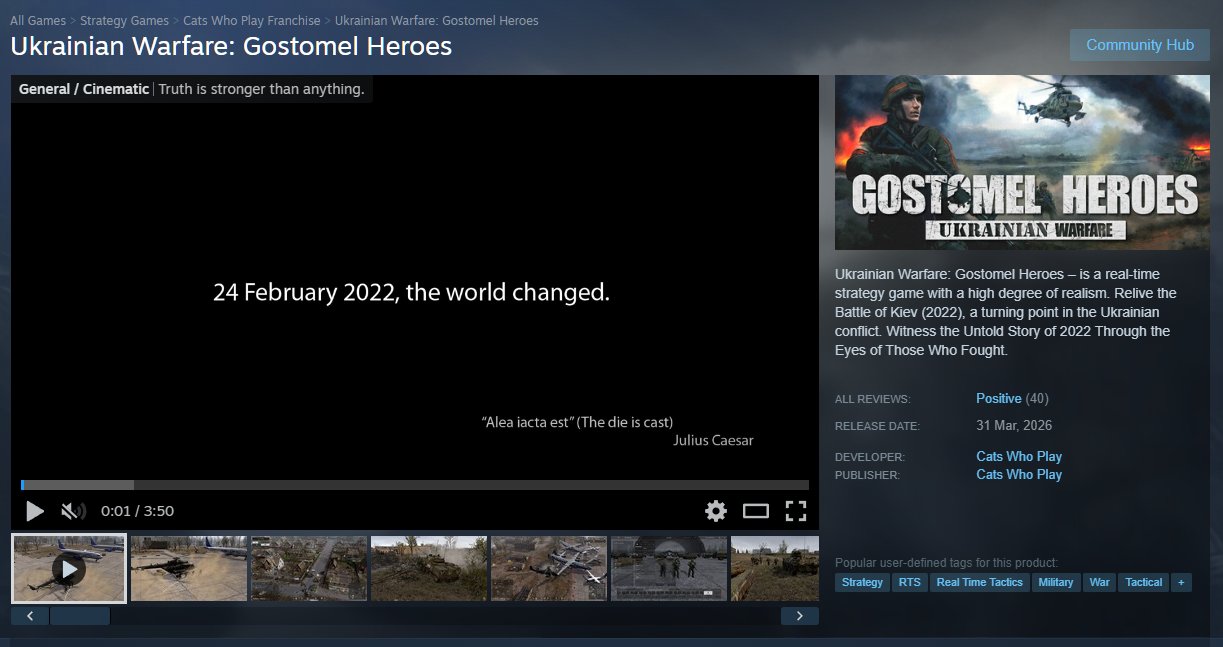Click the Gostomel Heroes header image
This screenshot has height=647, width=1223.
coord(1022,162)
